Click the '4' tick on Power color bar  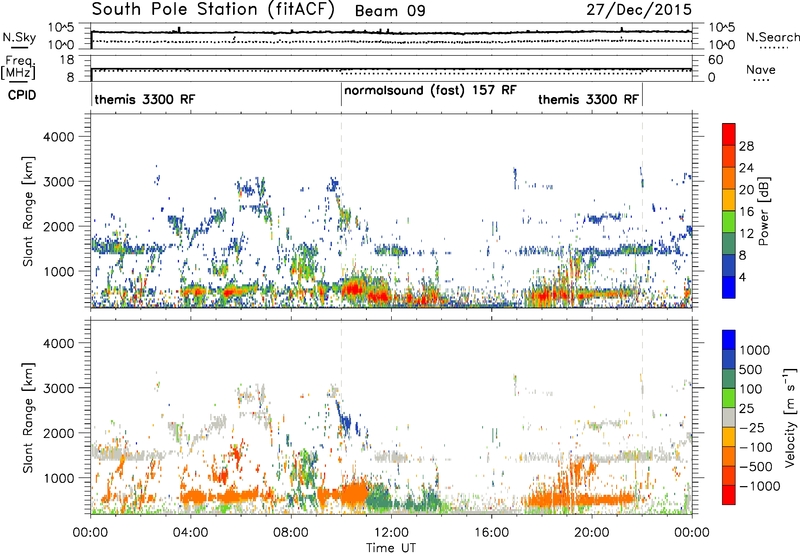[743, 277]
